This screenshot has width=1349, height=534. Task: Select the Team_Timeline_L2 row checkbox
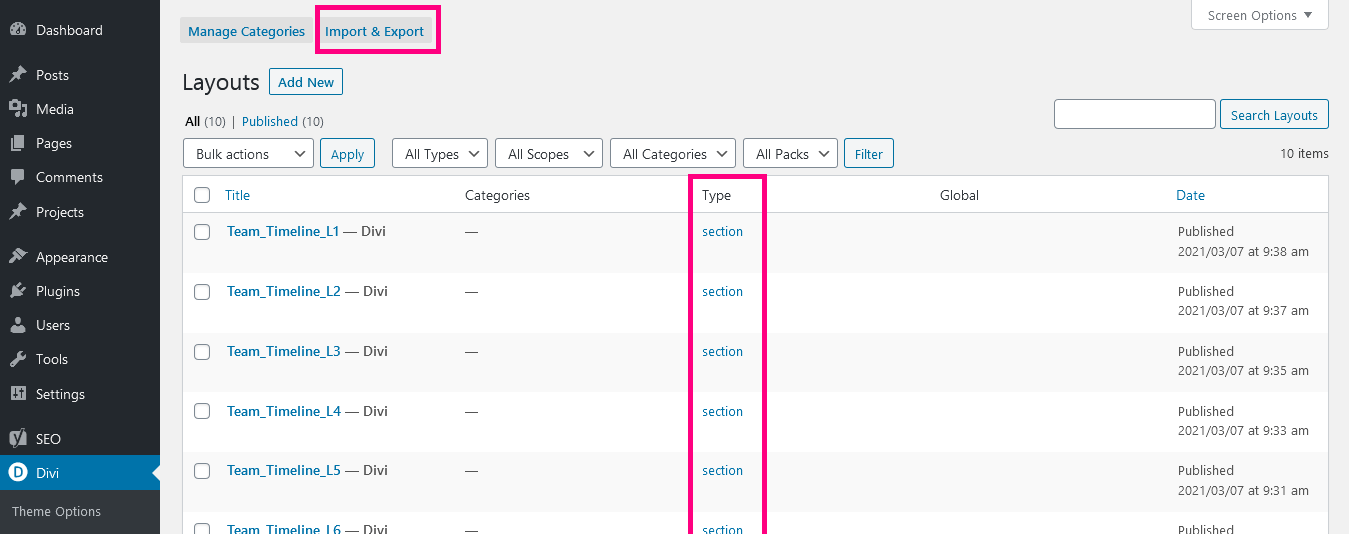(202, 292)
